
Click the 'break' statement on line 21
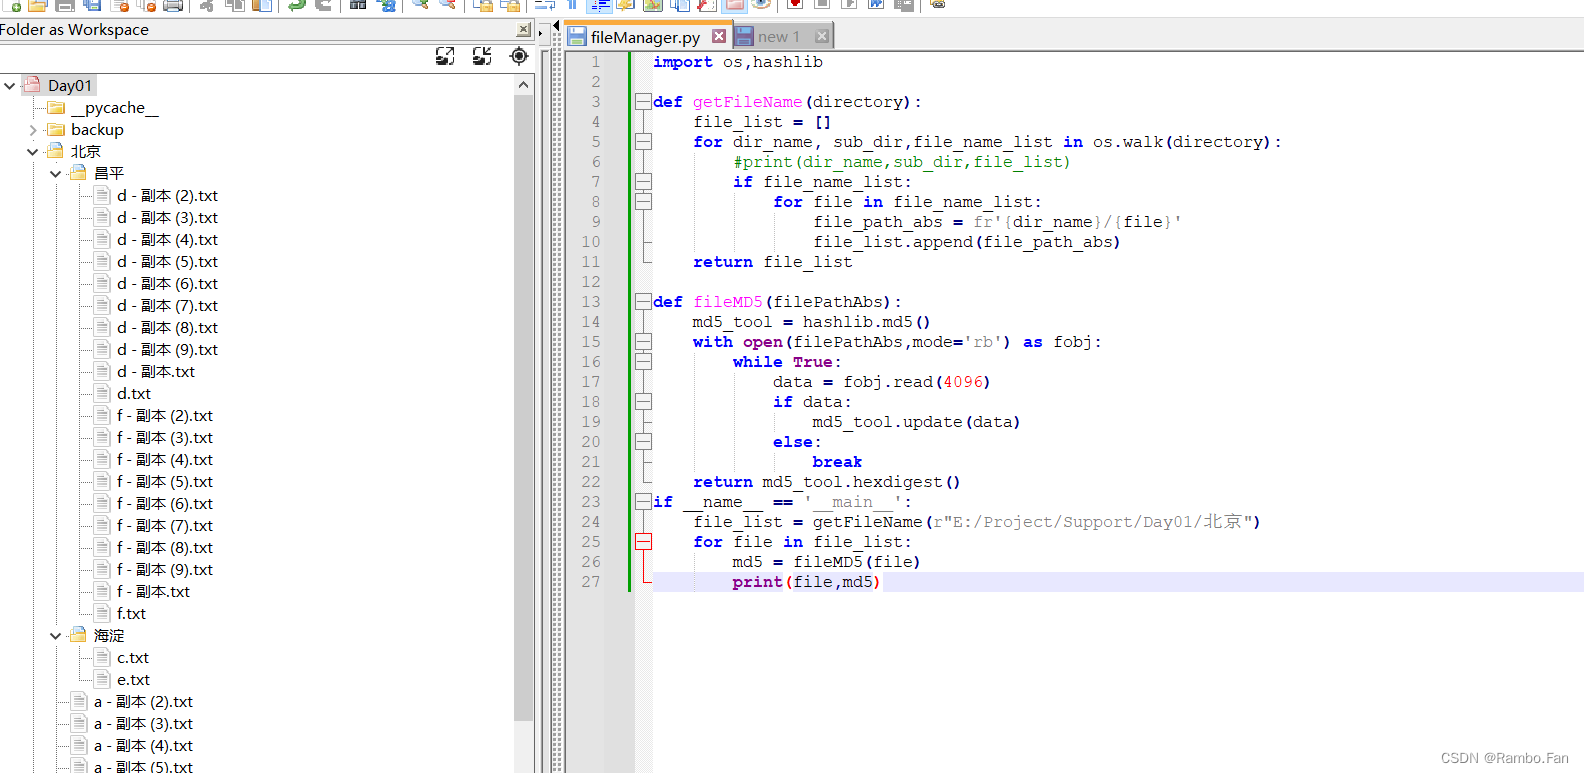pos(837,461)
